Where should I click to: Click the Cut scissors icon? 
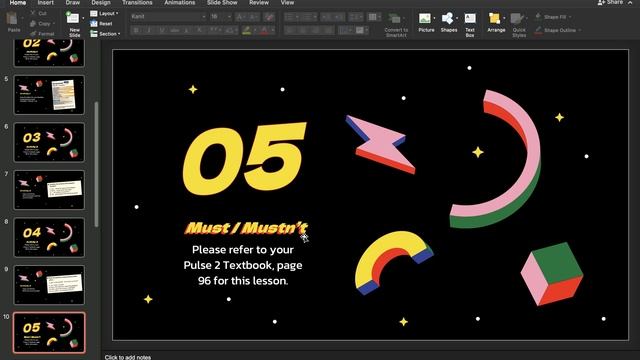[x=33, y=13]
